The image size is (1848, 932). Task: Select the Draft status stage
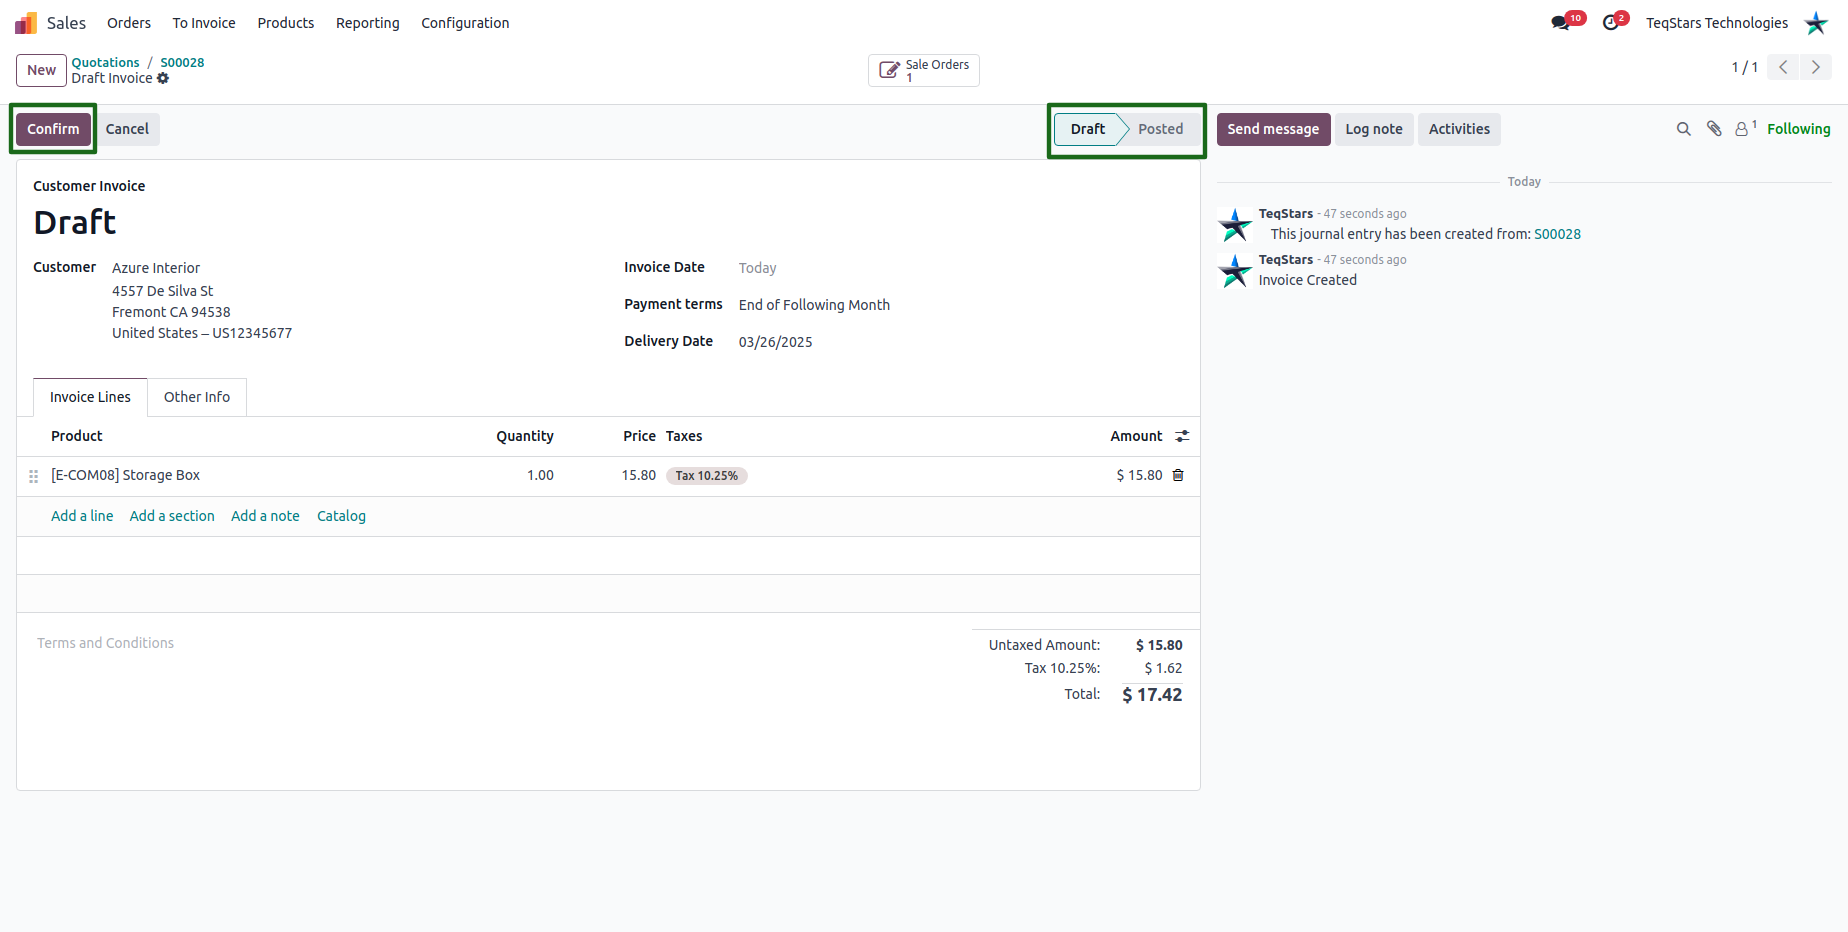[1087, 129]
